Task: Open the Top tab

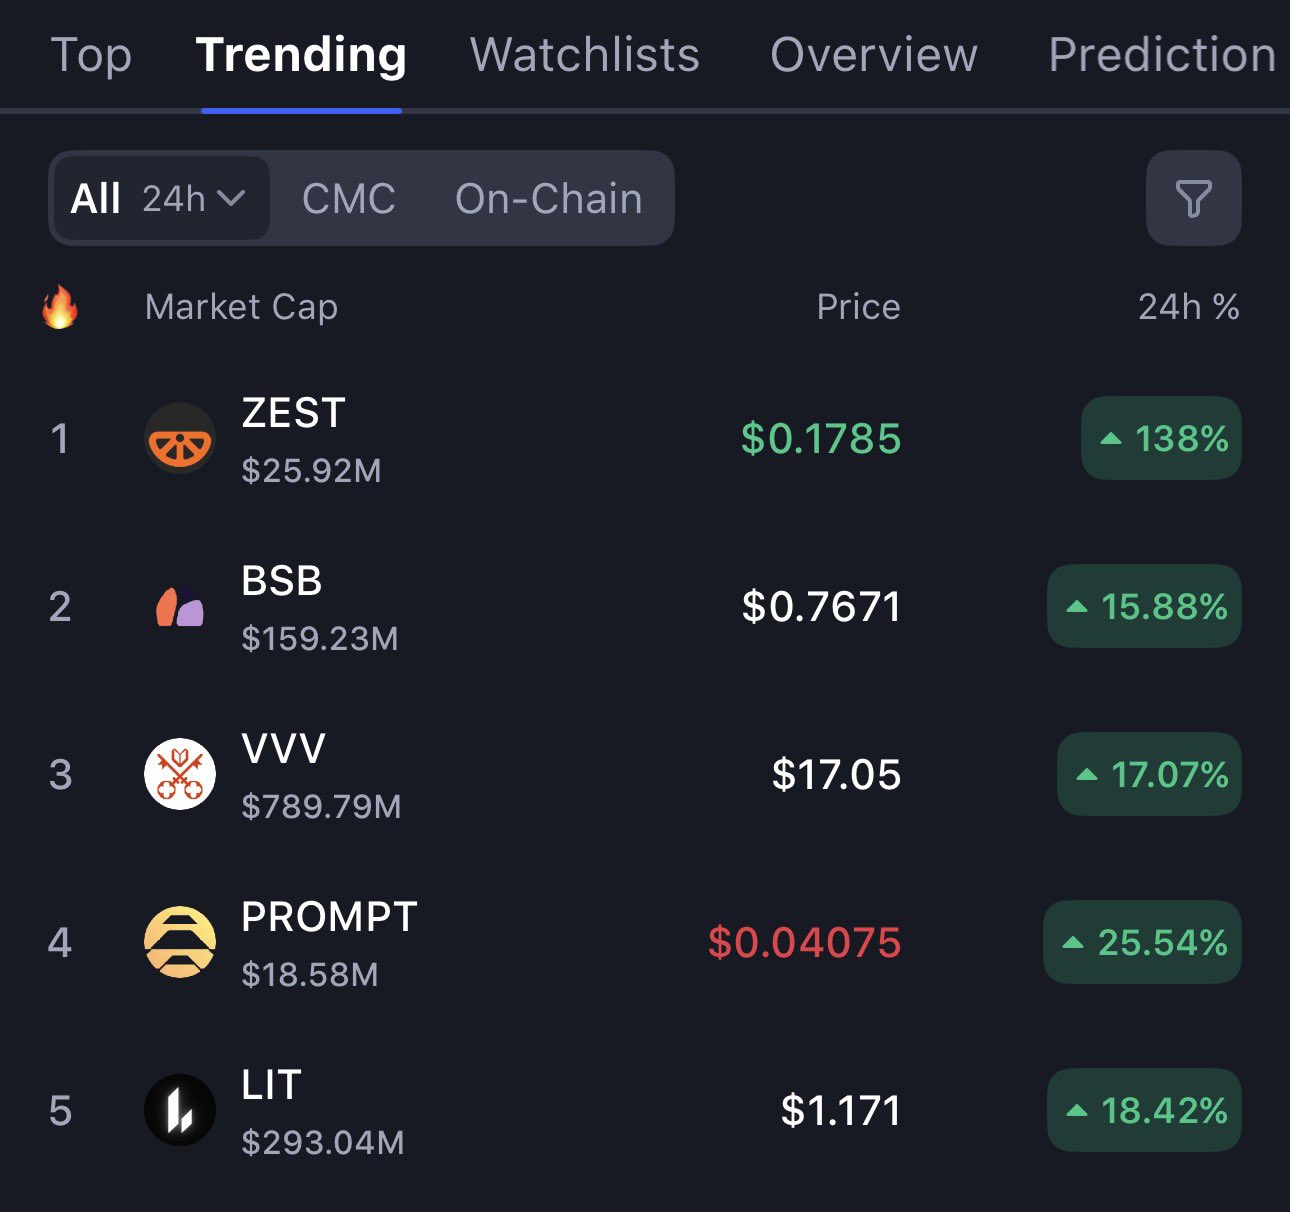Action: [91, 54]
